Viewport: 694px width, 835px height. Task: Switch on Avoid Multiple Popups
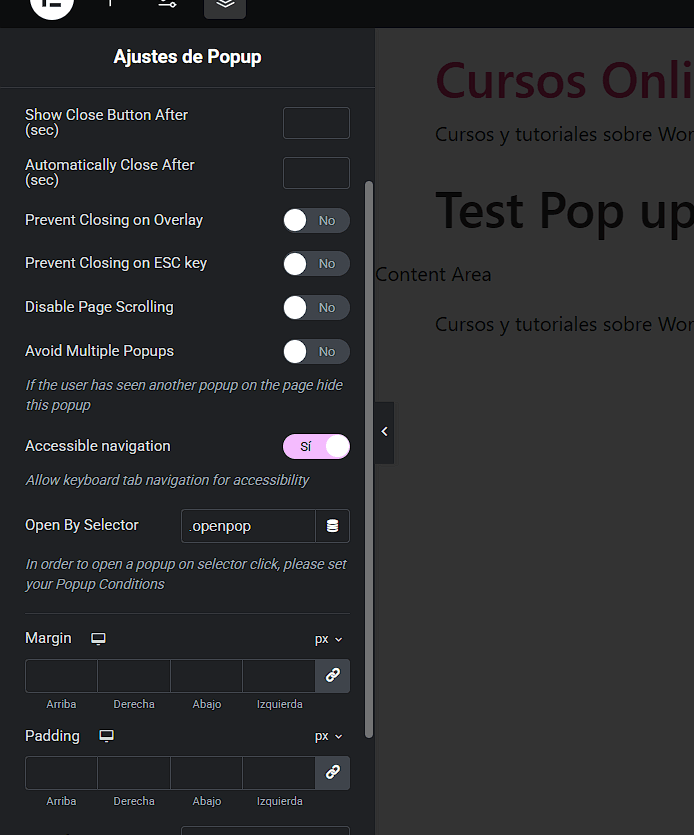pyautogui.click(x=315, y=352)
